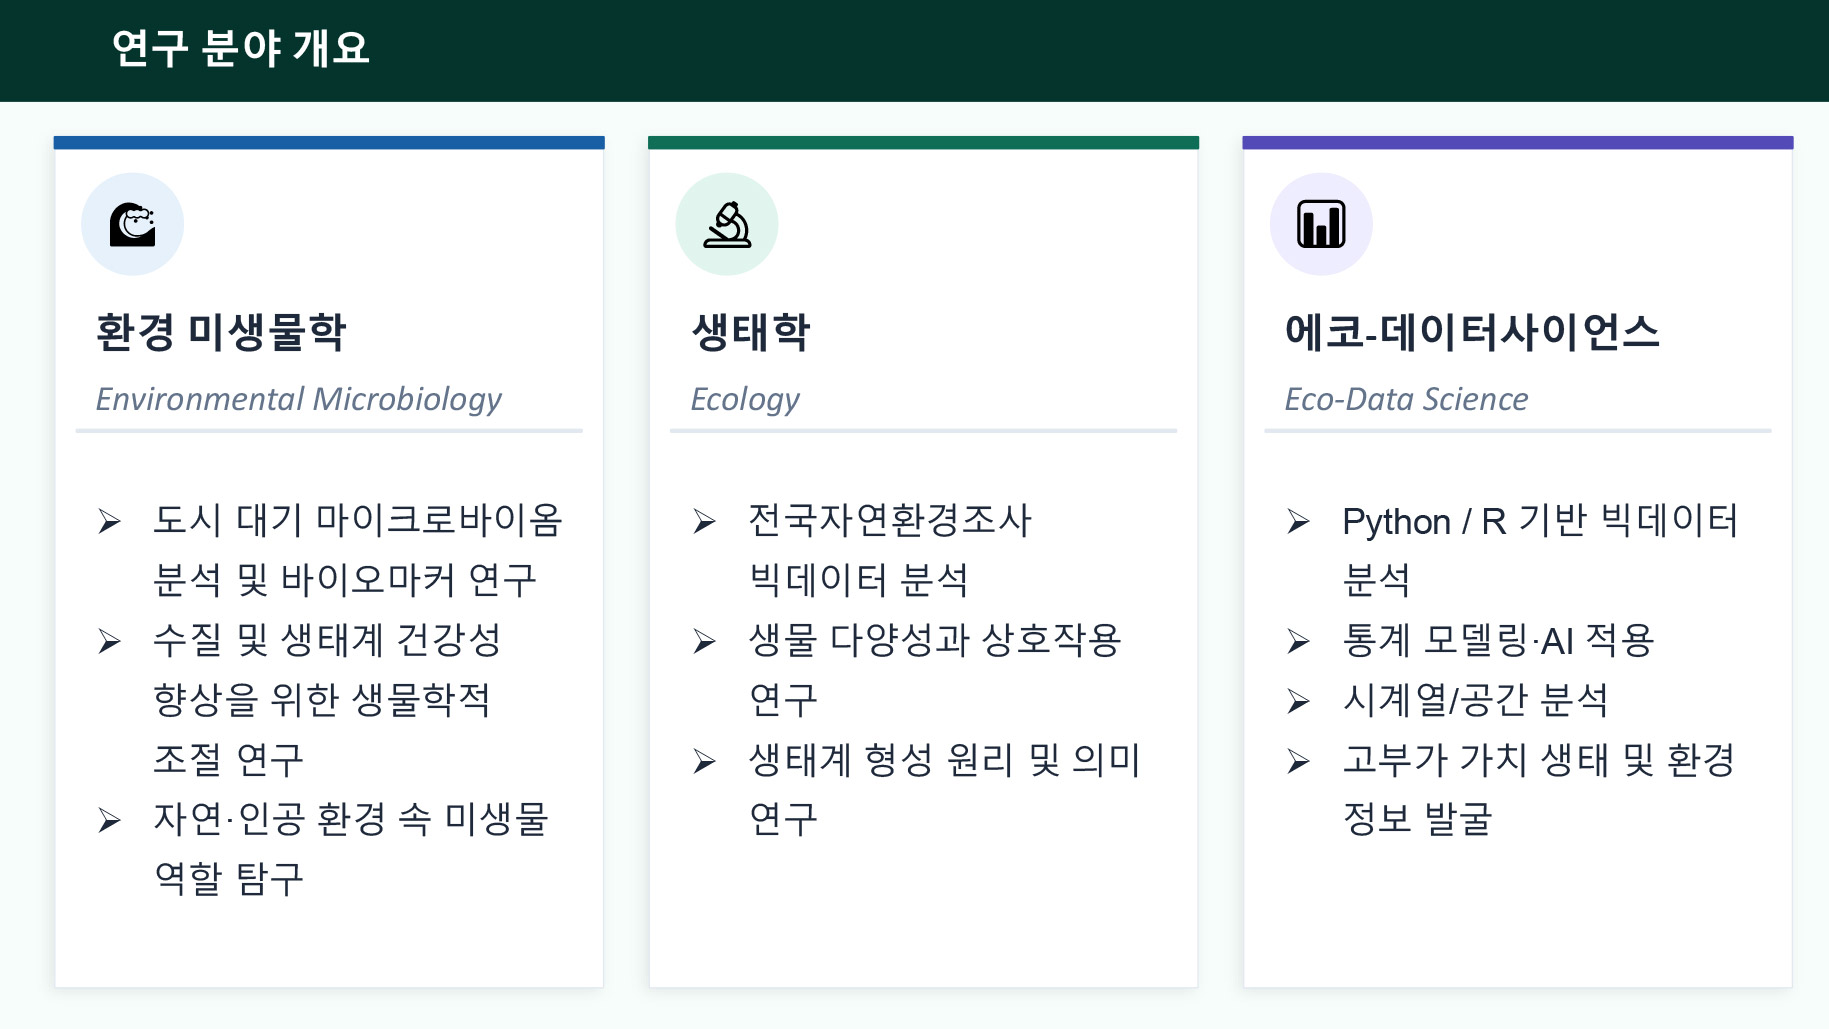The image size is (1829, 1029).
Task: Click the line 역할 탐구
Action: 228,880
